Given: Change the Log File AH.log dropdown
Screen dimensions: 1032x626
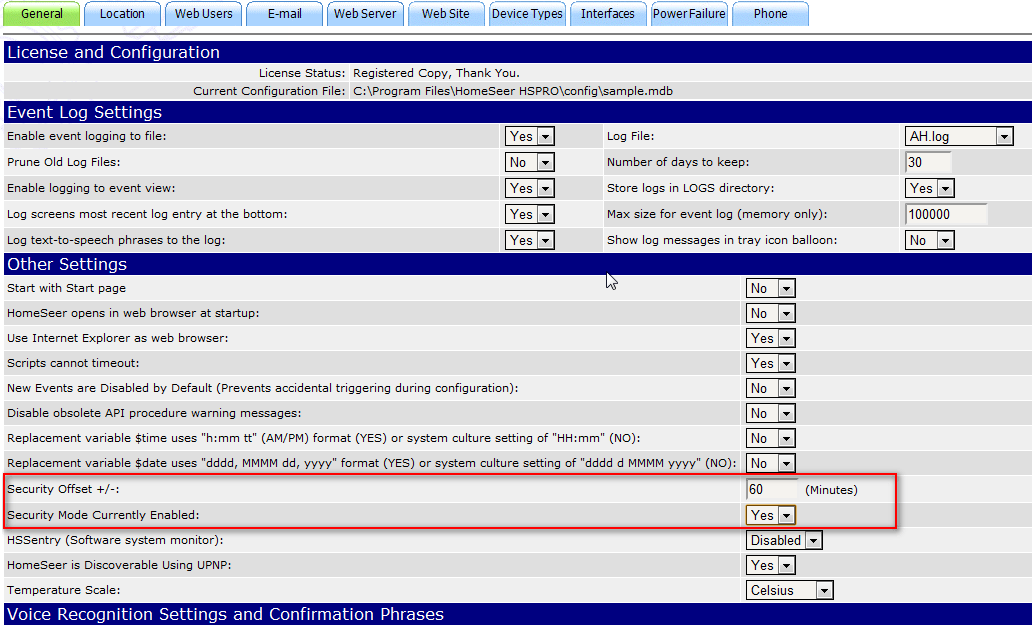Looking at the screenshot, I should (x=959, y=136).
